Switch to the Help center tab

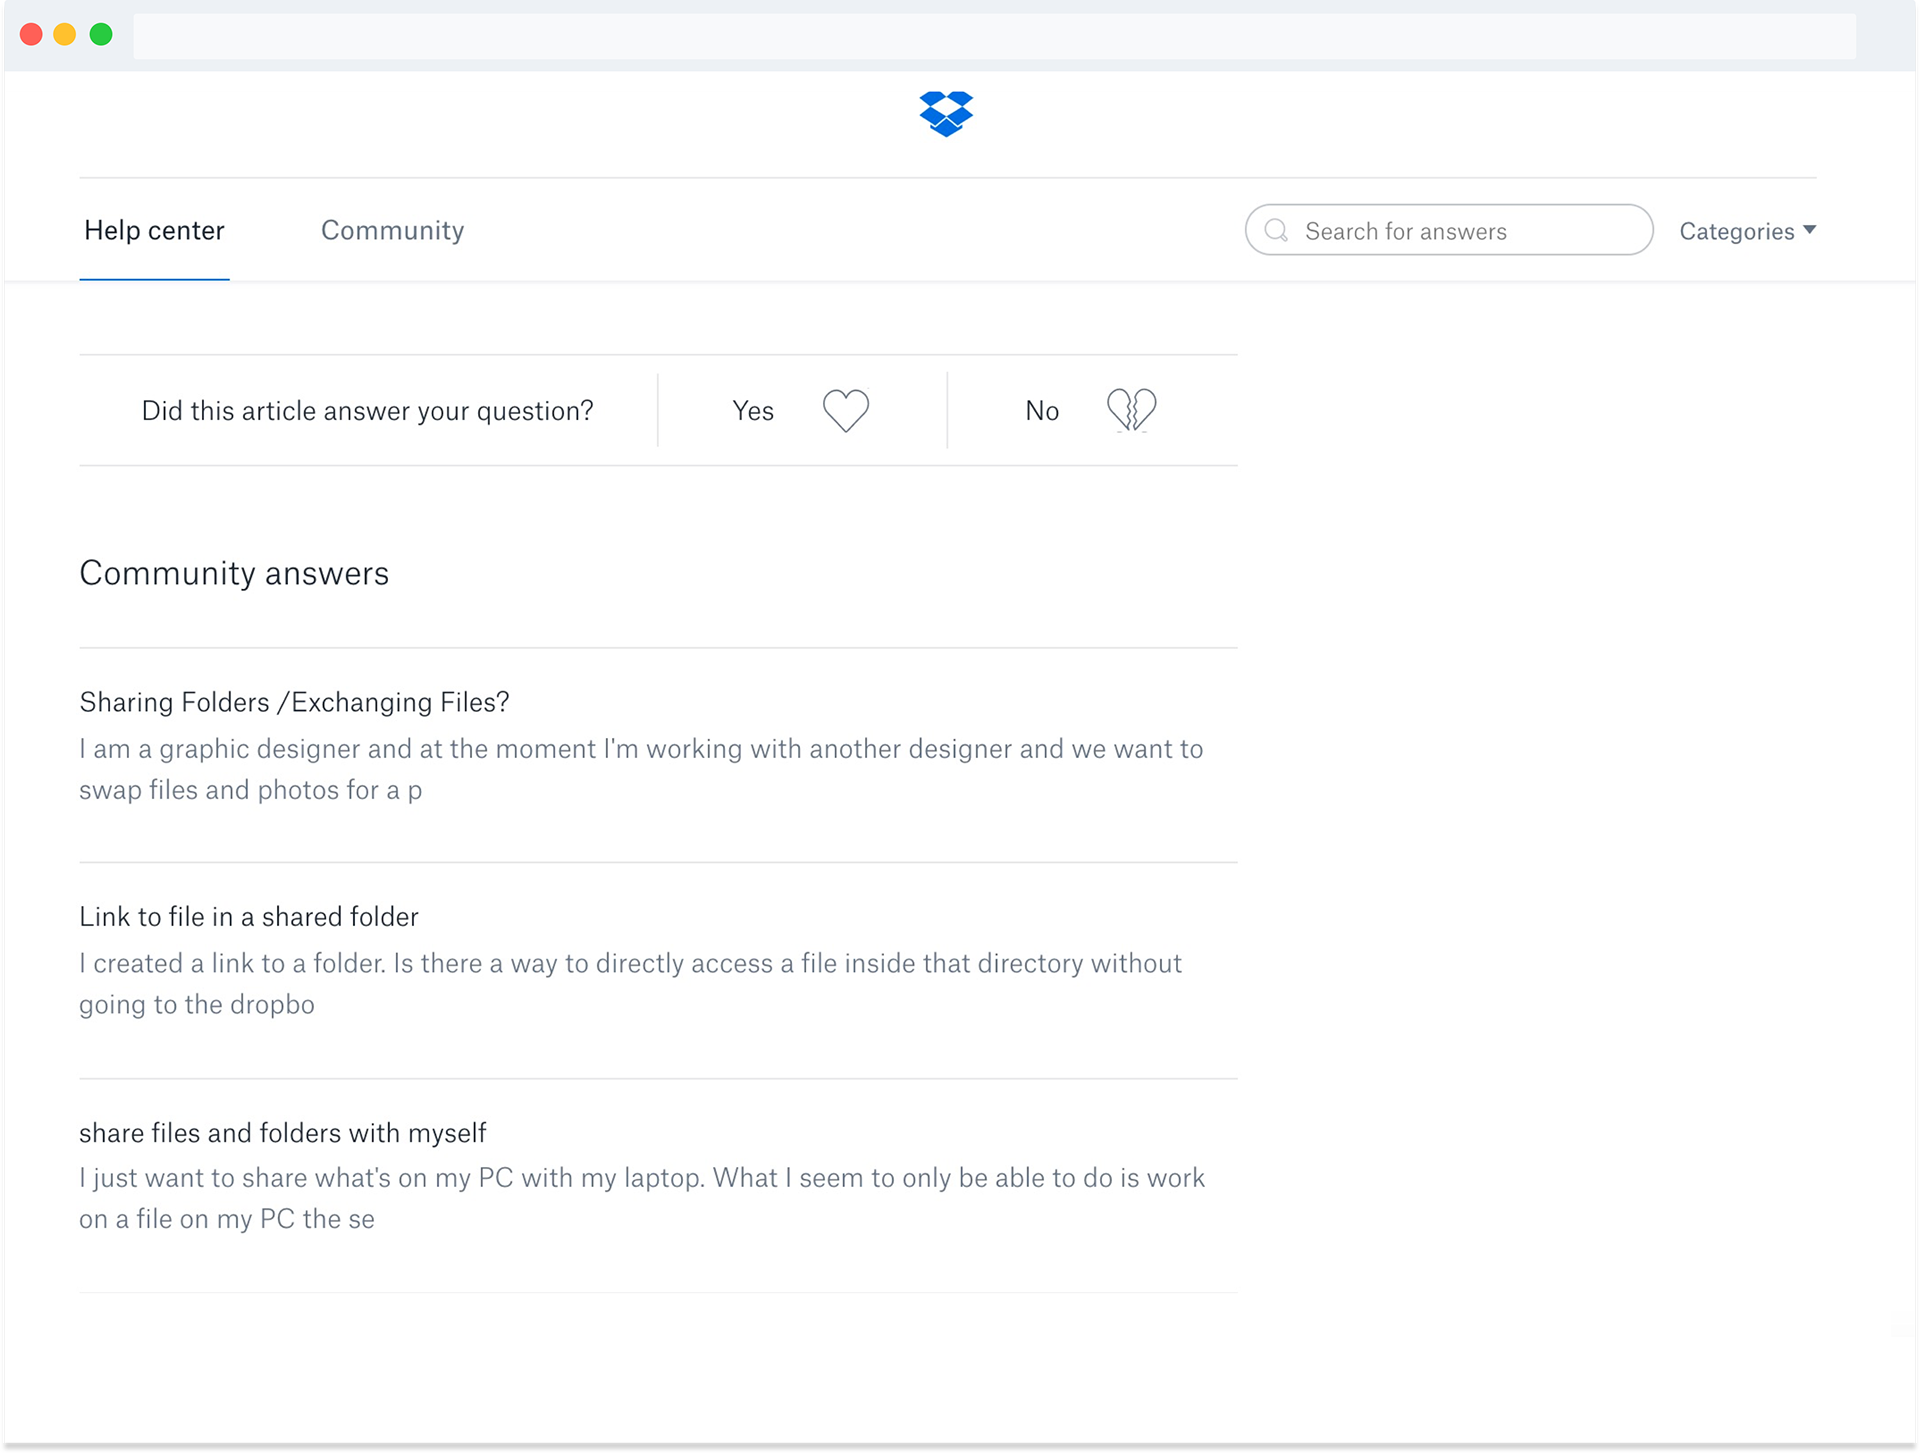(x=154, y=231)
